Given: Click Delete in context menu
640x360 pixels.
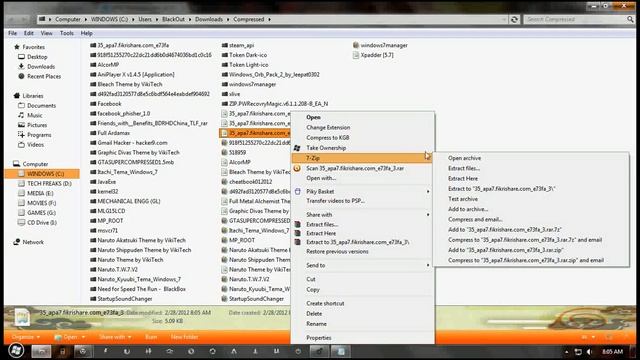Looking at the screenshot, I should pyautogui.click(x=314, y=313).
